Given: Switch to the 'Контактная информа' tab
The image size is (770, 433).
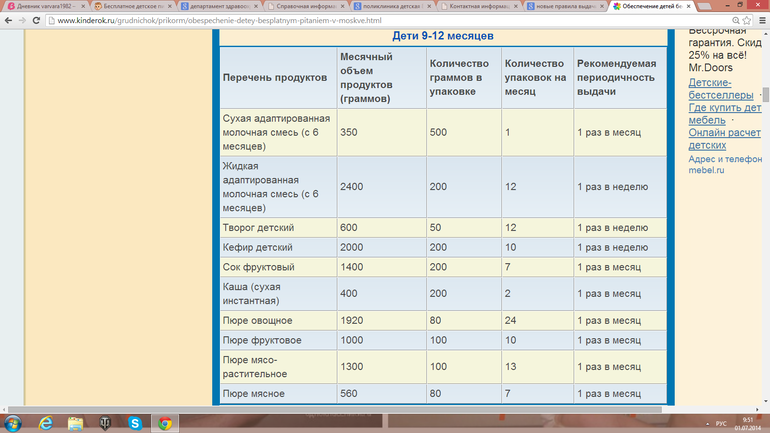Looking at the screenshot, I should point(476,6).
